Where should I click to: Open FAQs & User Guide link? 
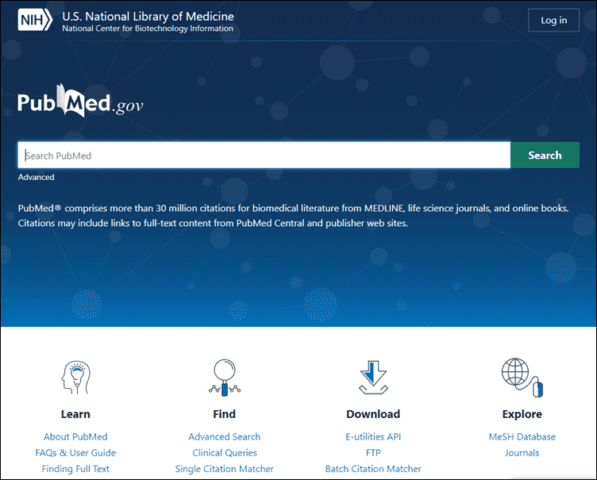click(75, 453)
